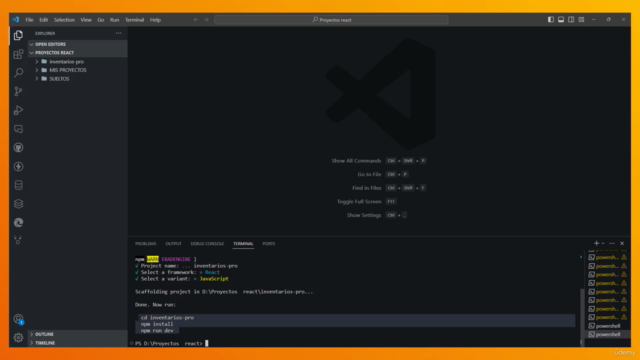Expand the OPEN EDITORS section
The height and width of the screenshot is (360, 640).
78,44
